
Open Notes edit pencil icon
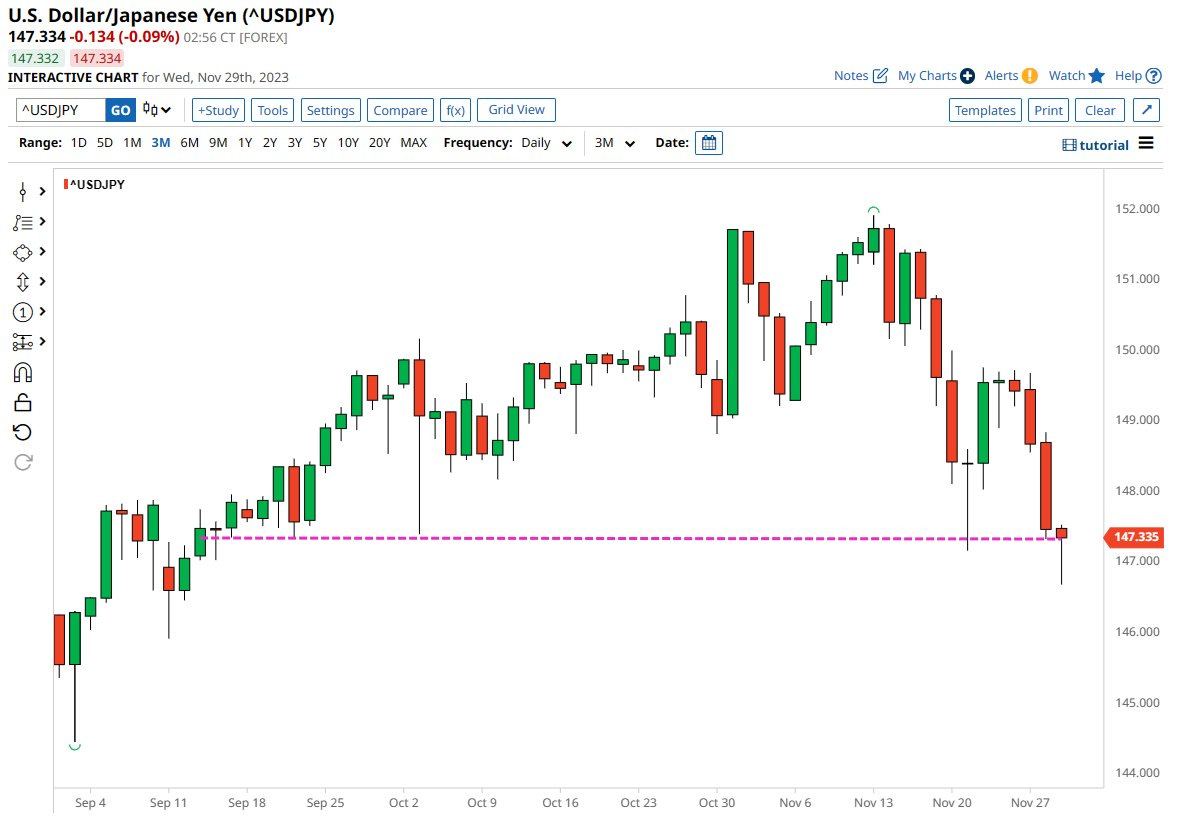880,76
